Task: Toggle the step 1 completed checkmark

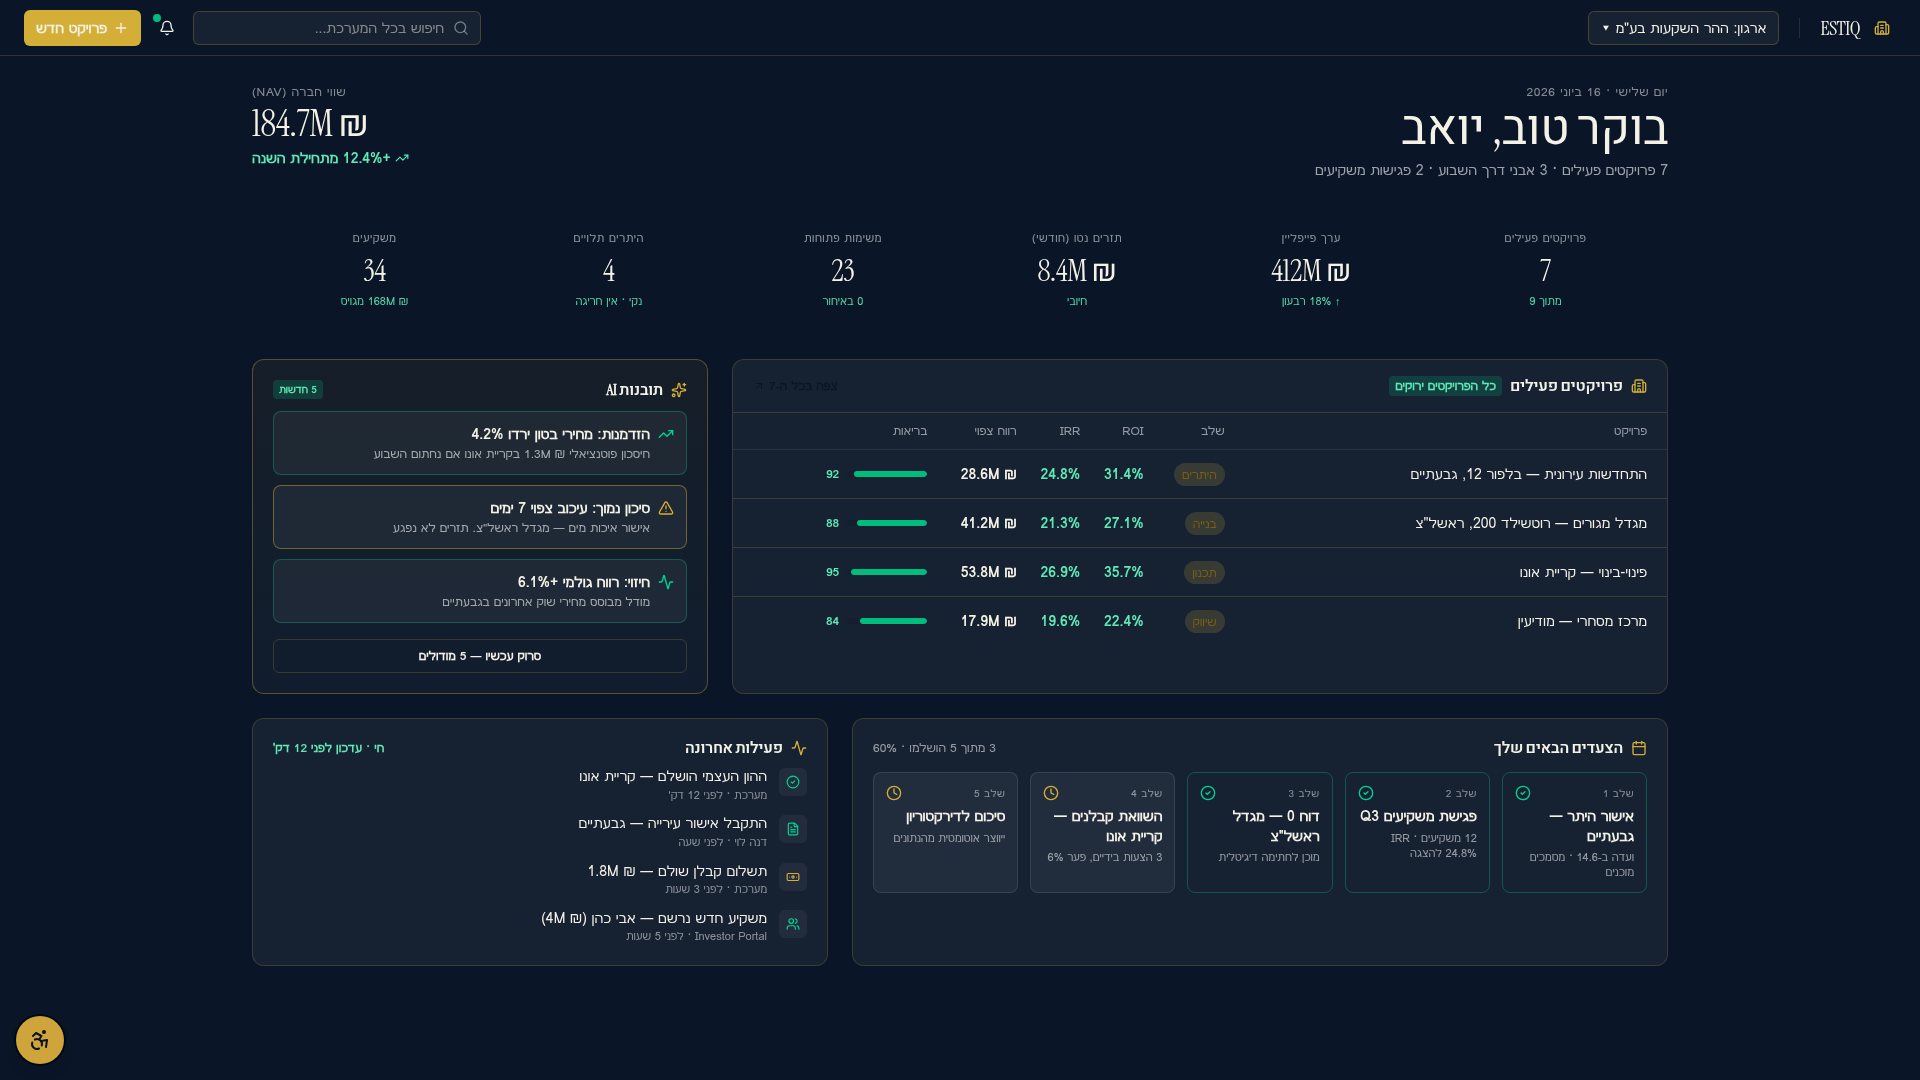Action: pos(1523,793)
